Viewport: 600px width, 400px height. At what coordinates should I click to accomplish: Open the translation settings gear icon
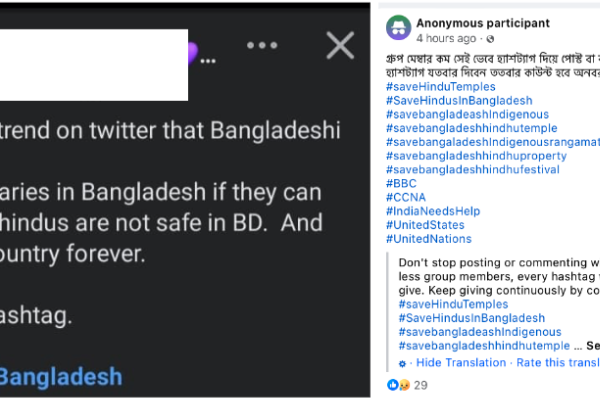point(402,364)
